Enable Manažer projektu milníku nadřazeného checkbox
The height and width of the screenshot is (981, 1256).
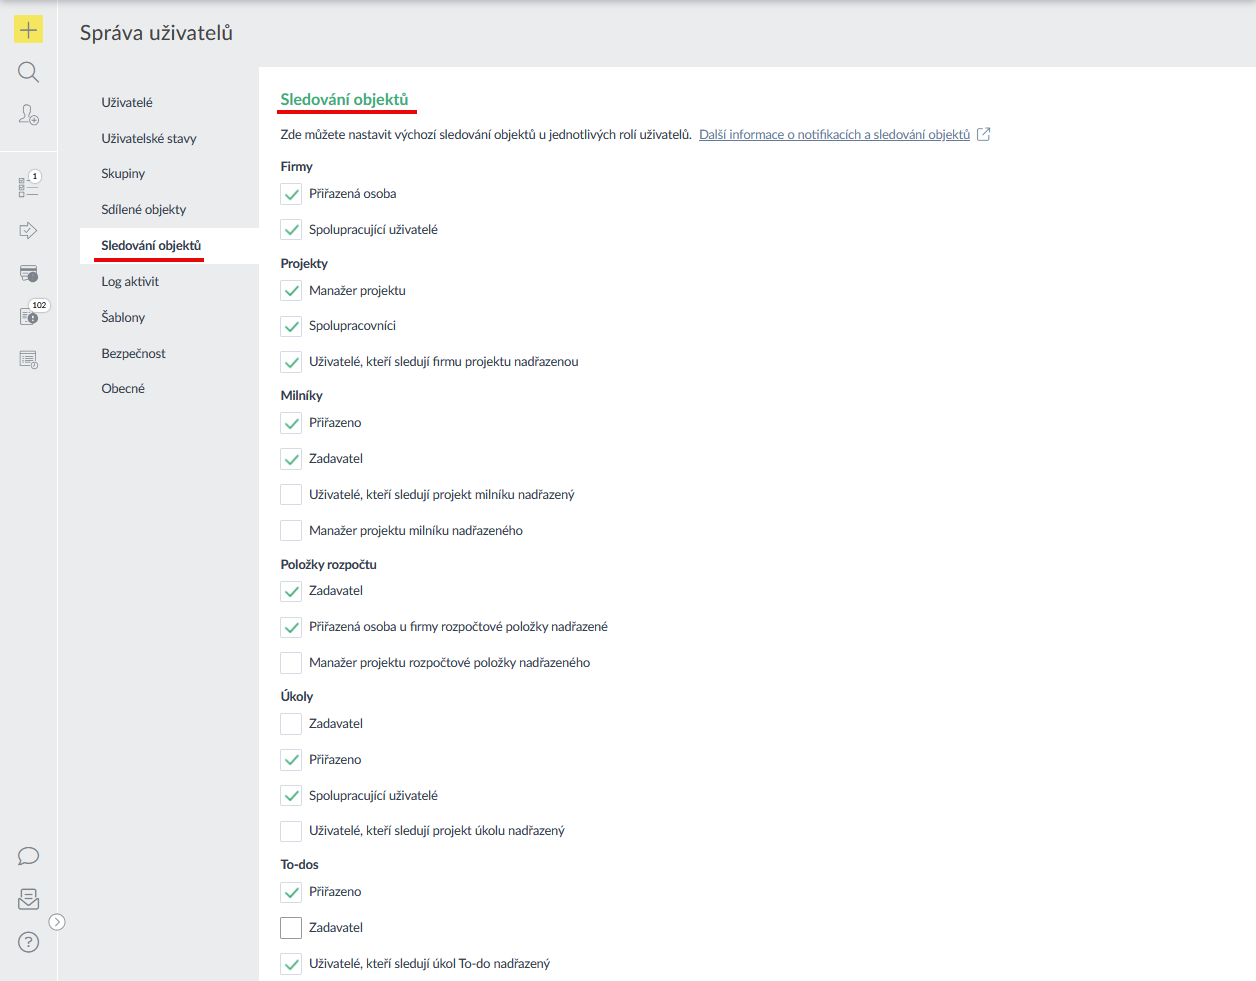(291, 531)
